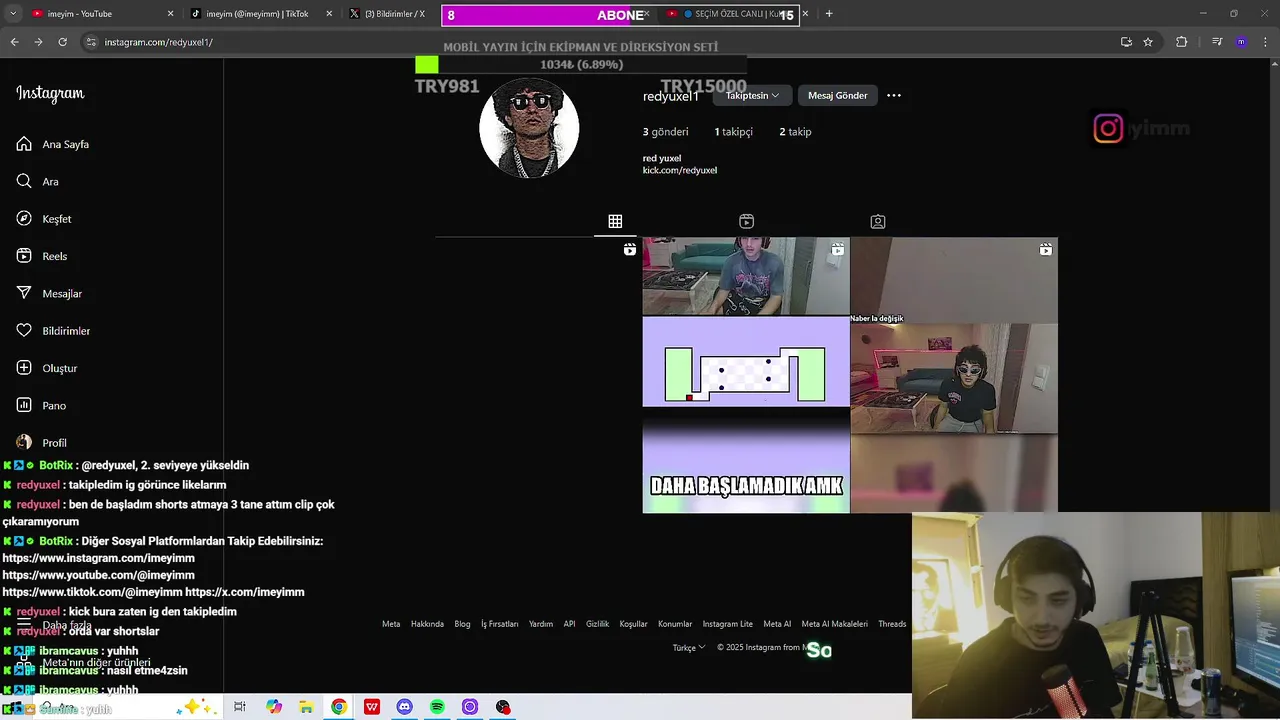Click the Instagram logo wordmark
Screen dimensions: 1280x720
click(50, 94)
